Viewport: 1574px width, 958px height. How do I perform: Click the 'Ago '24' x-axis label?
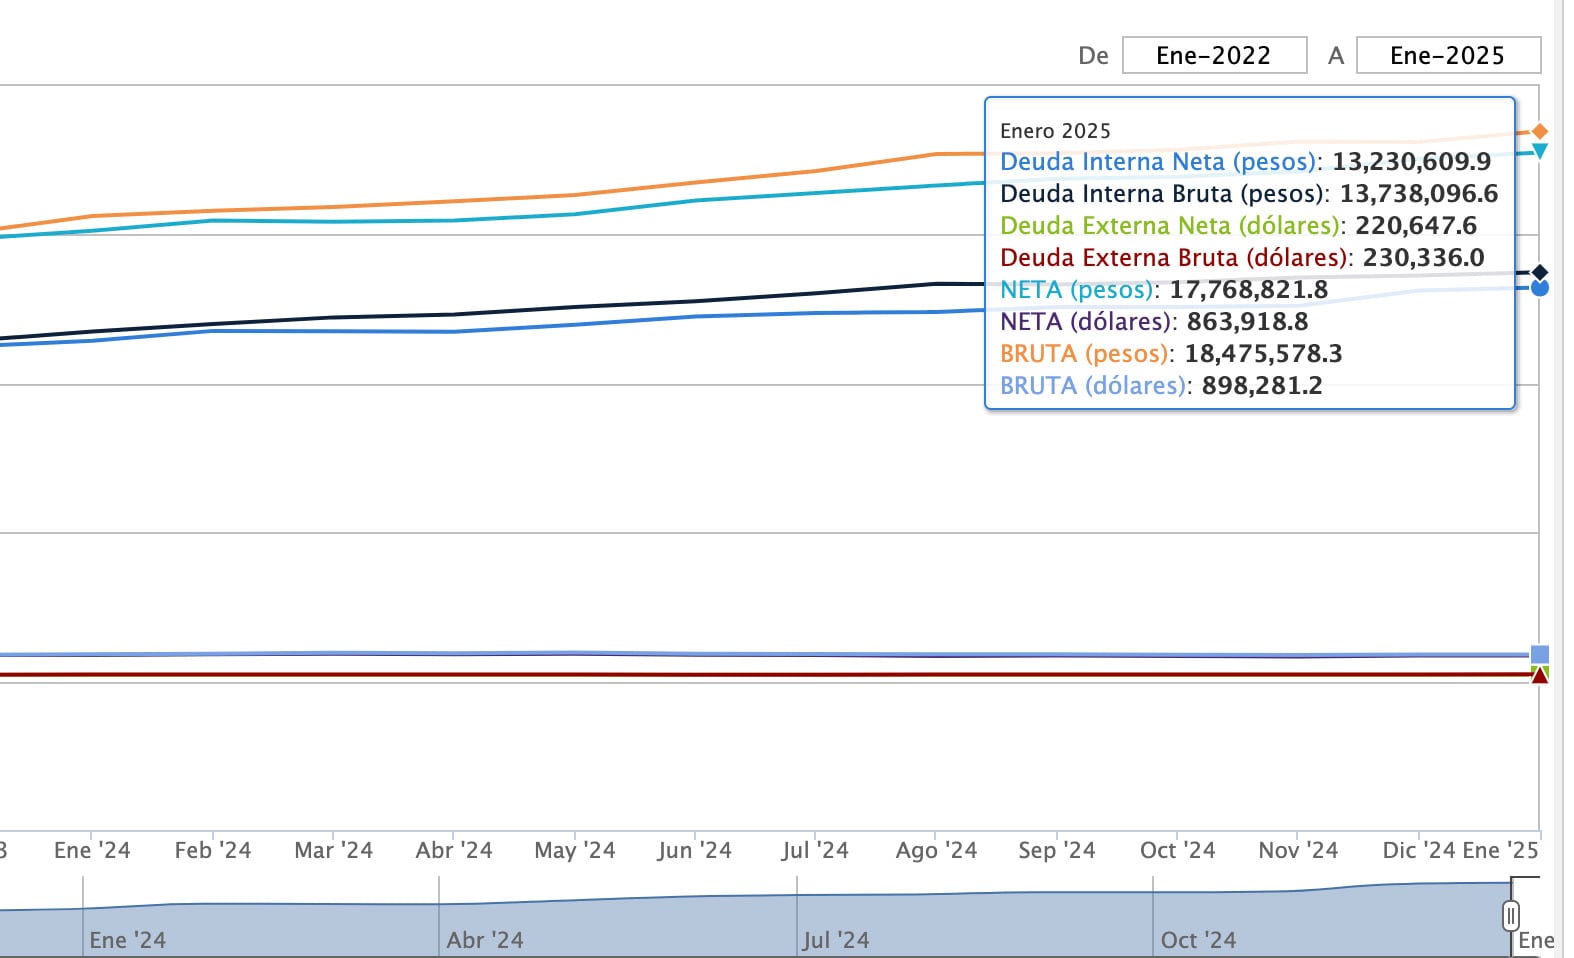tap(936, 851)
